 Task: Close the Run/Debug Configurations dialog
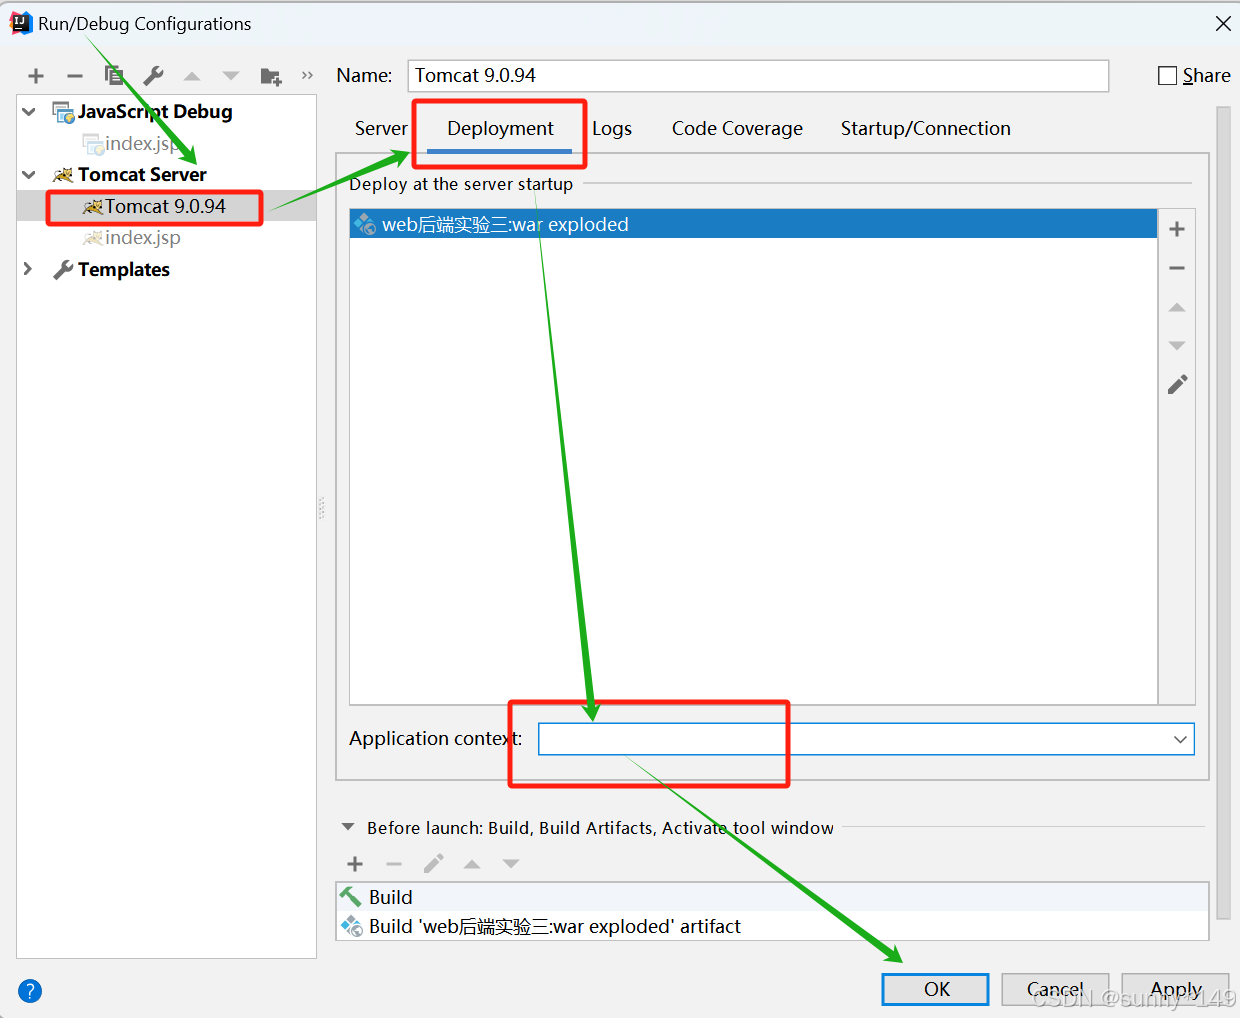[1222, 23]
